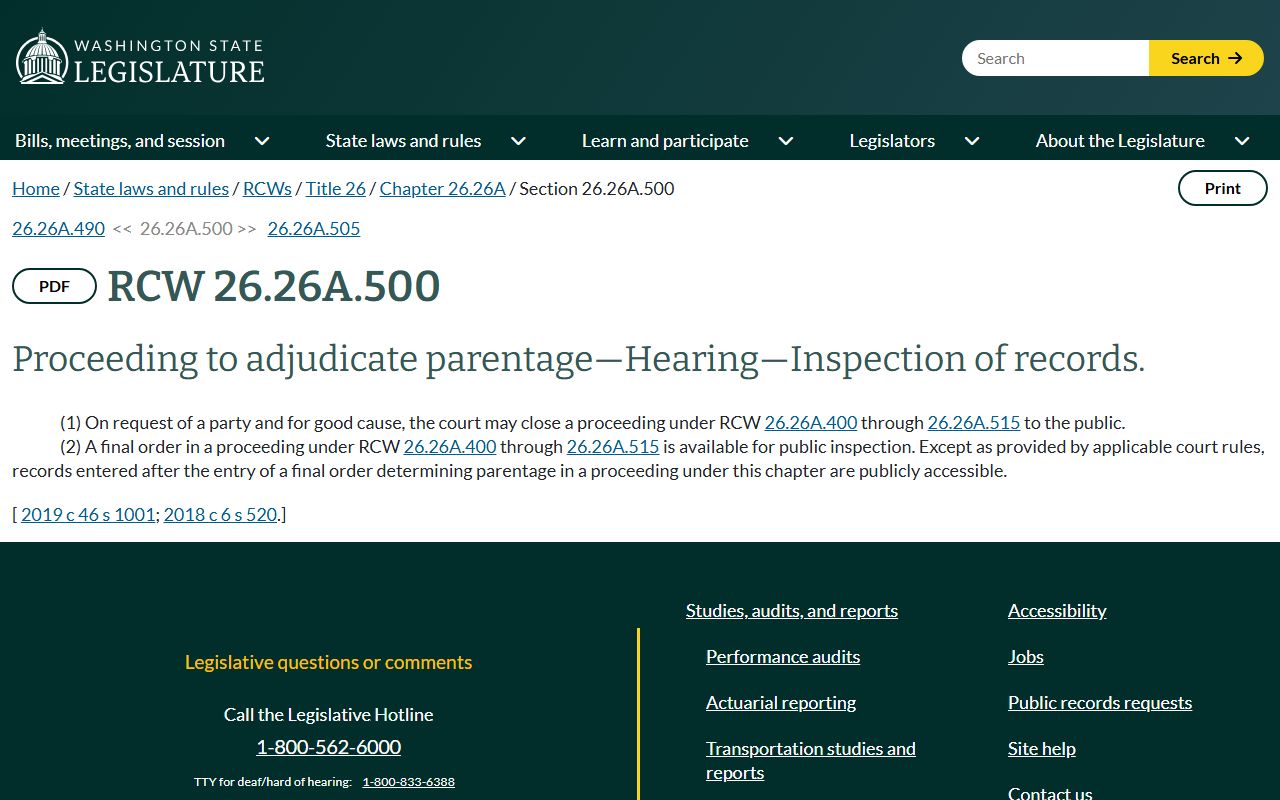
Task: Expand the State laws and rules chevron
Action: pyautogui.click(x=518, y=141)
